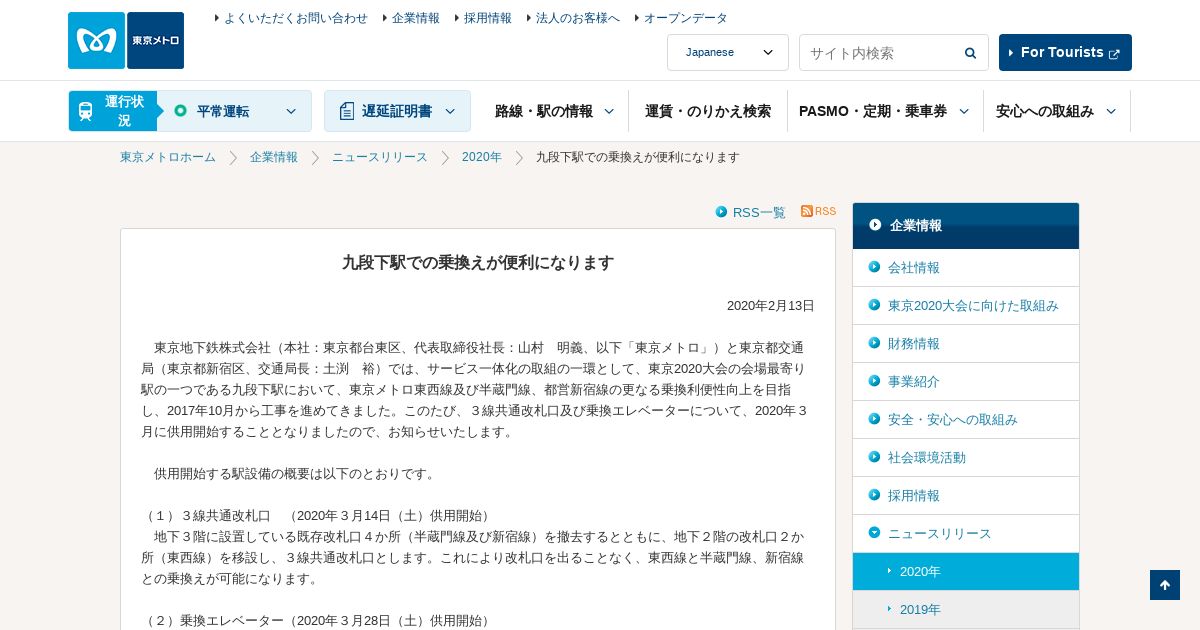Open 安全・安心への取組み in sidebar

click(x=953, y=419)
